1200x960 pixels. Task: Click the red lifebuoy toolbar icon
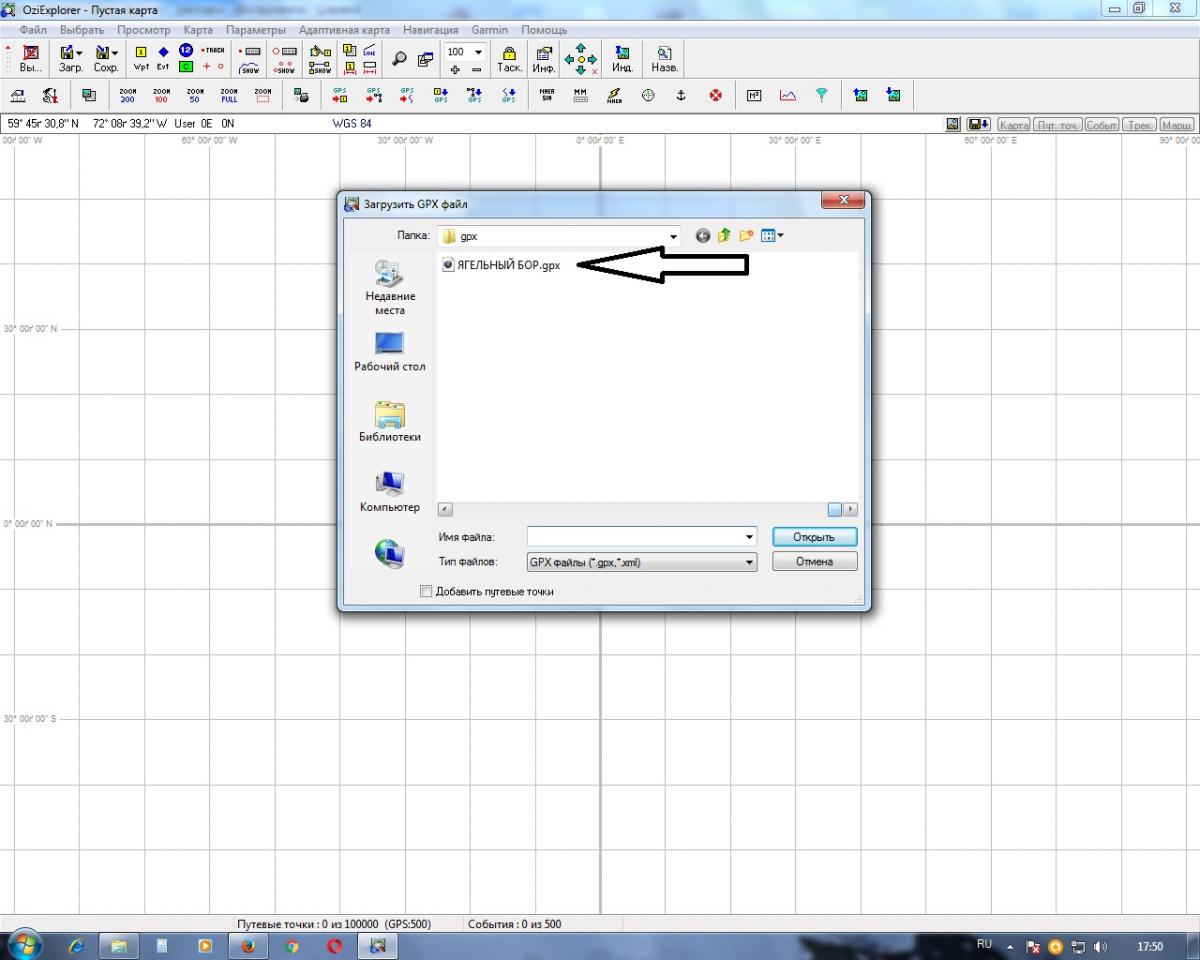coord(715,95)
